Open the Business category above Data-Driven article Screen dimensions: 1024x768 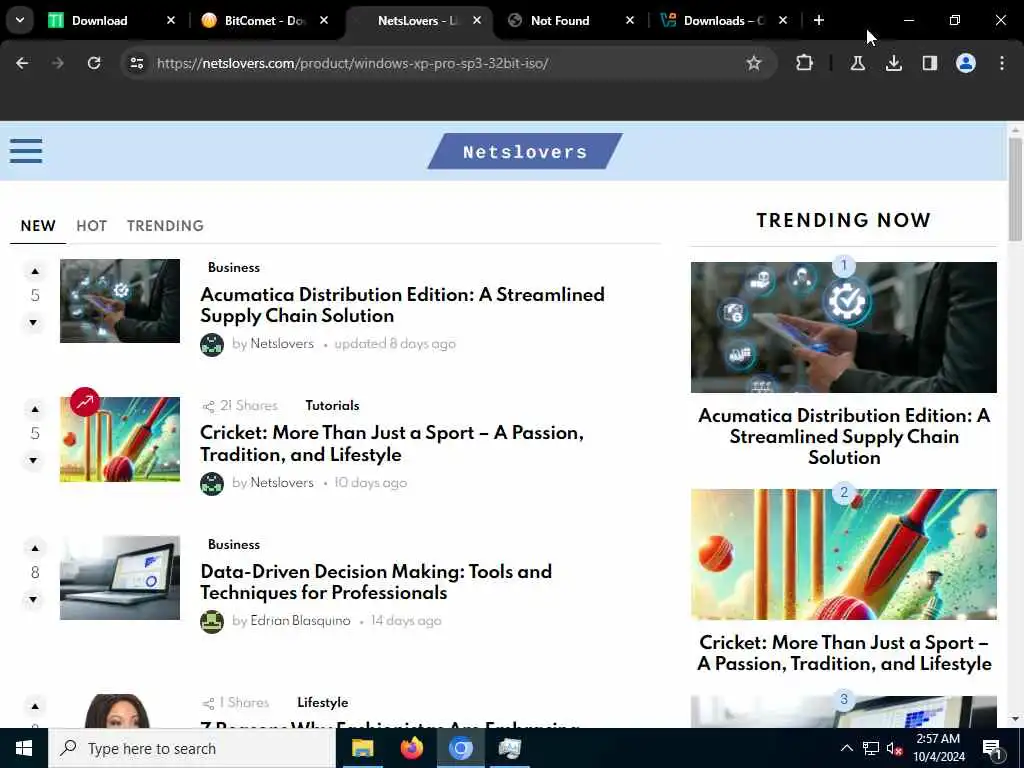click(234, 545)
